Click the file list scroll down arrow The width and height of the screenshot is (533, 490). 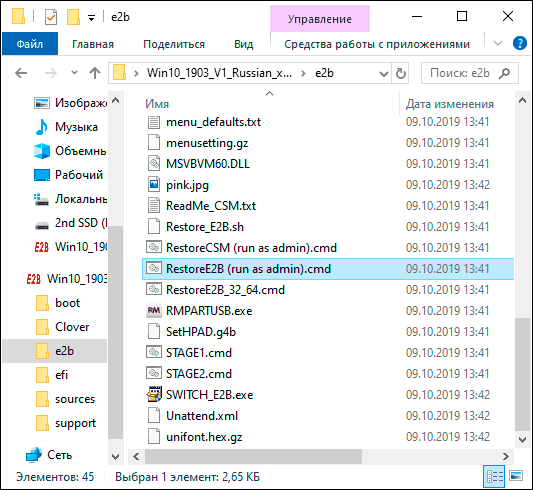(x=522, y=439)
